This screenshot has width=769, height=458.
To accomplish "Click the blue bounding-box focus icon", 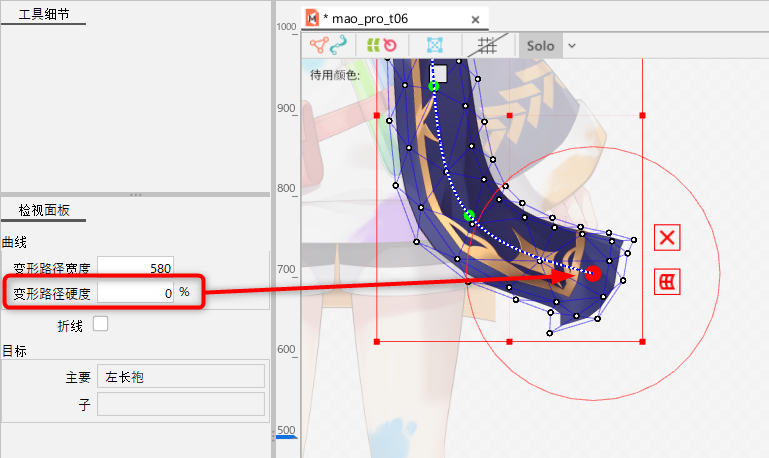I will point(434,45).
